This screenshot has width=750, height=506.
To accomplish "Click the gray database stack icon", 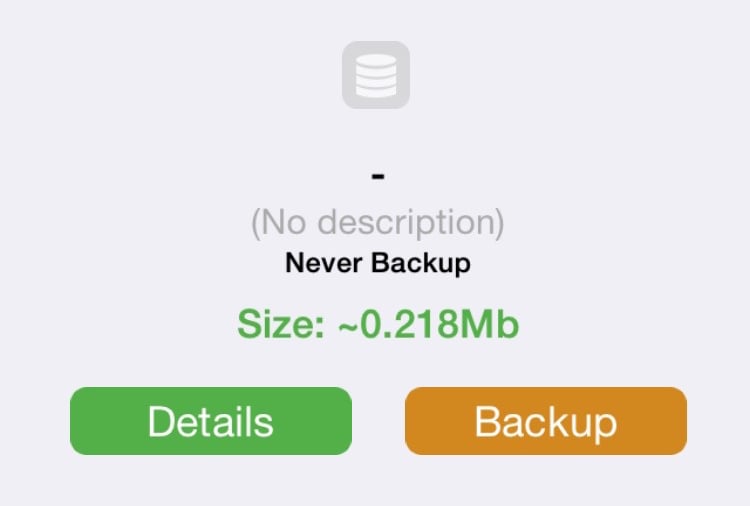I will [x=376, y=75].
